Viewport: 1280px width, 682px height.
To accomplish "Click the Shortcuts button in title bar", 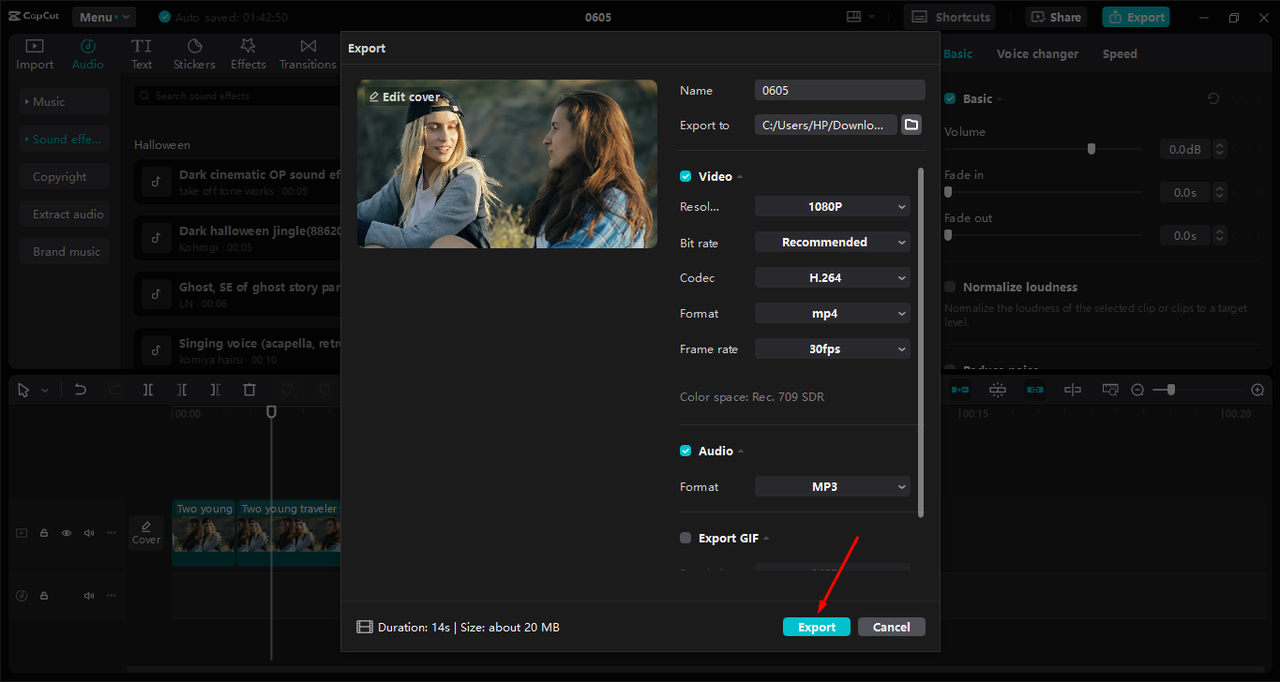I will (x=951, y=17).
